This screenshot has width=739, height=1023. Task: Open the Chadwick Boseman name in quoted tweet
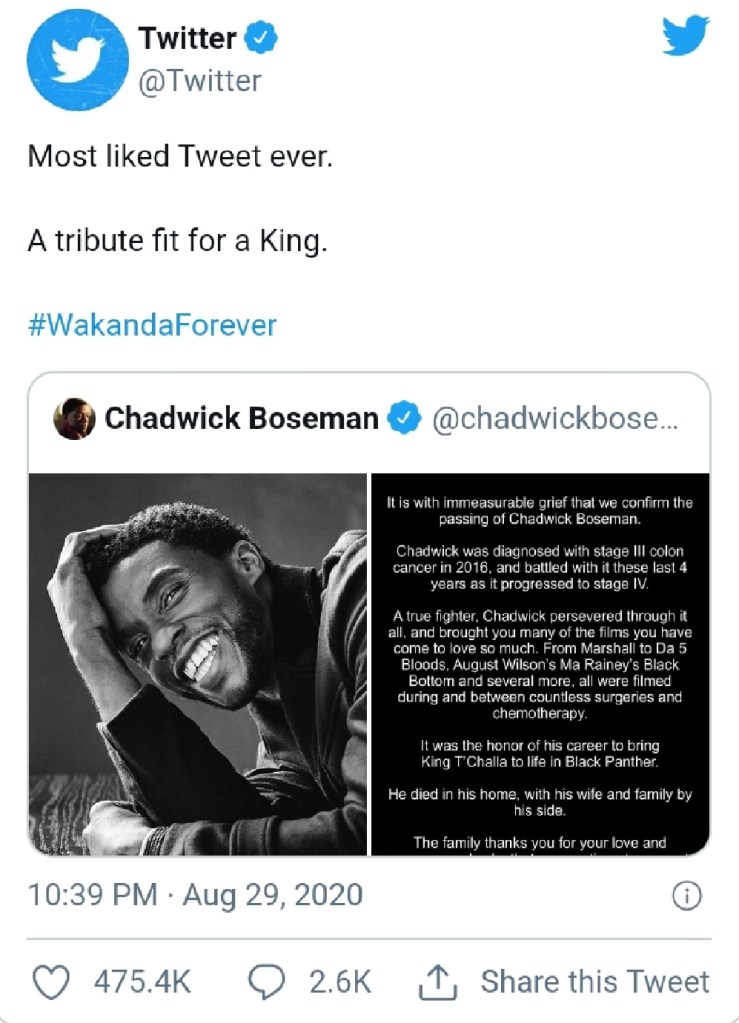coord(241,418)
